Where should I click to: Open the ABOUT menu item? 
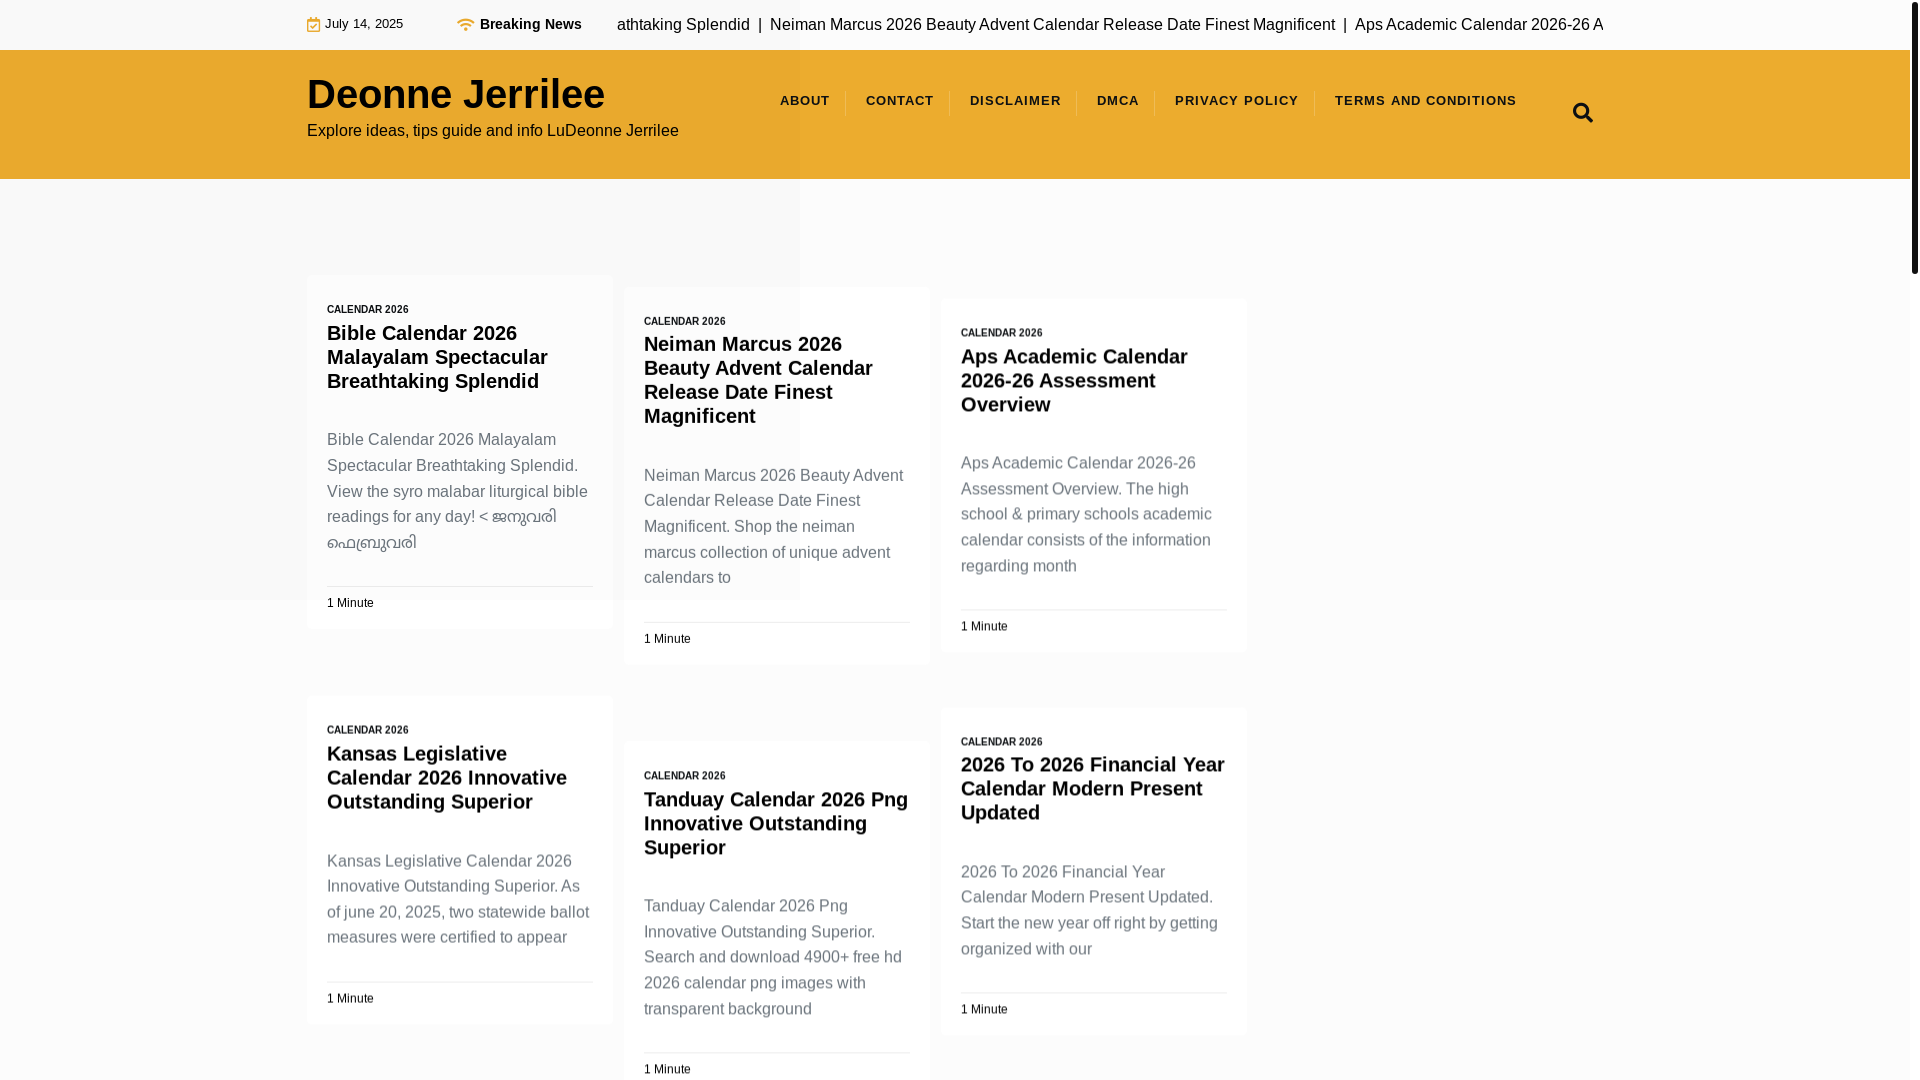(x=805, y=101)
